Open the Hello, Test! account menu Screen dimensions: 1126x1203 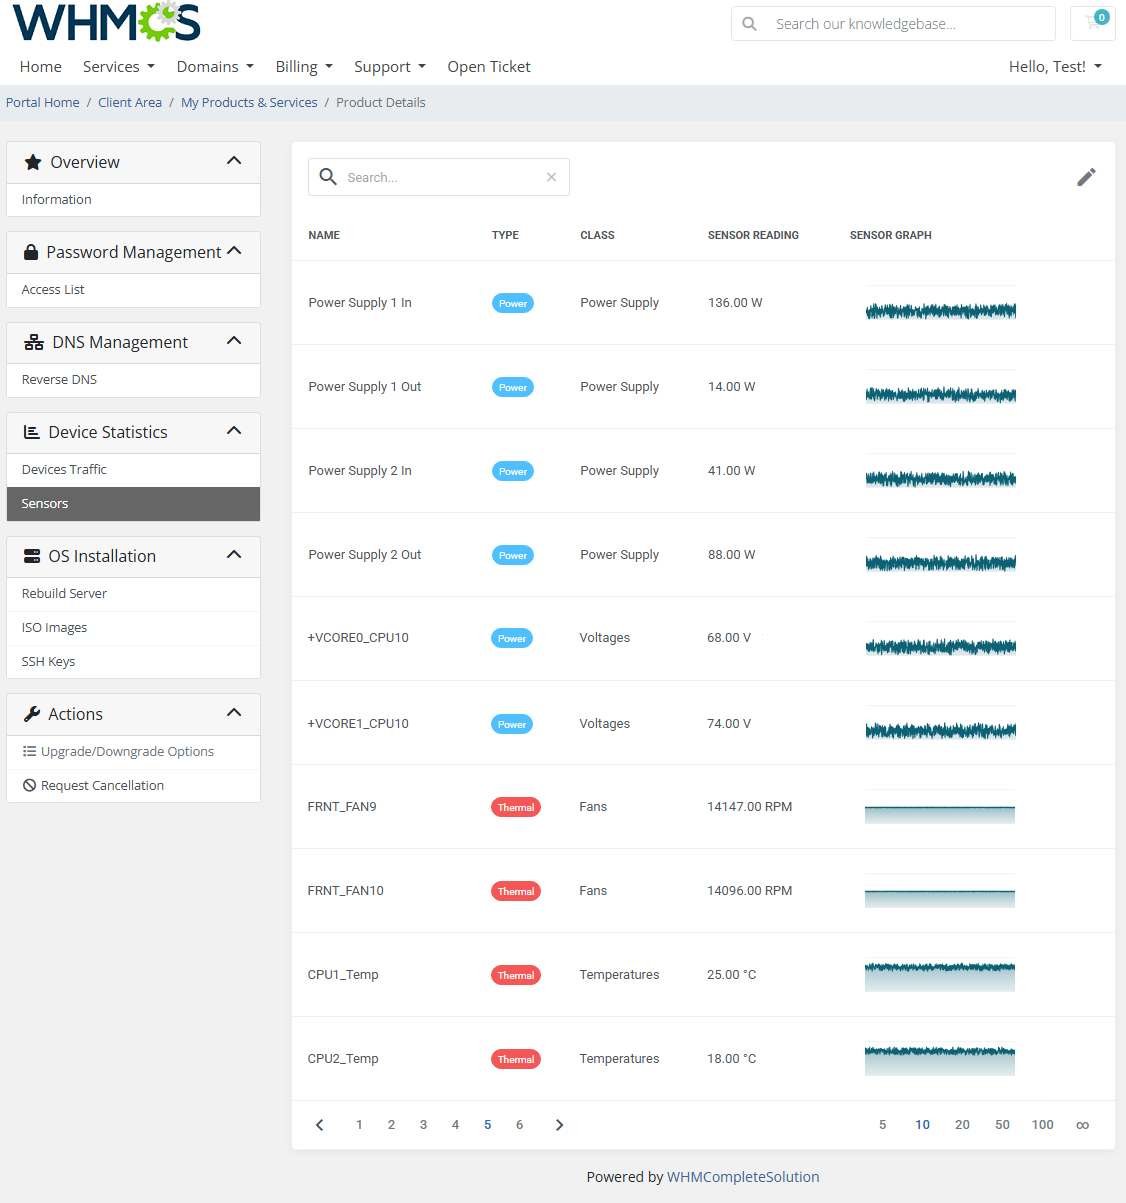[1055, 67]
